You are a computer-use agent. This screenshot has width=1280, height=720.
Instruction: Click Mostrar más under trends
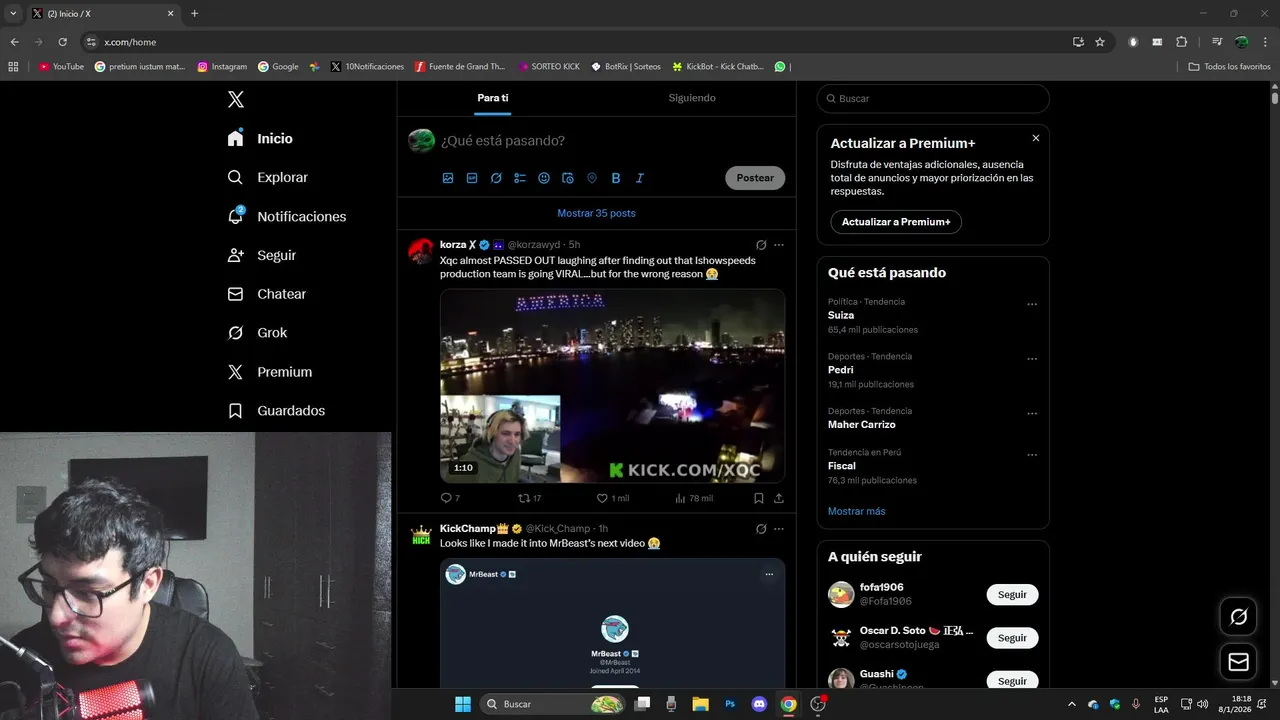(856, 511)
